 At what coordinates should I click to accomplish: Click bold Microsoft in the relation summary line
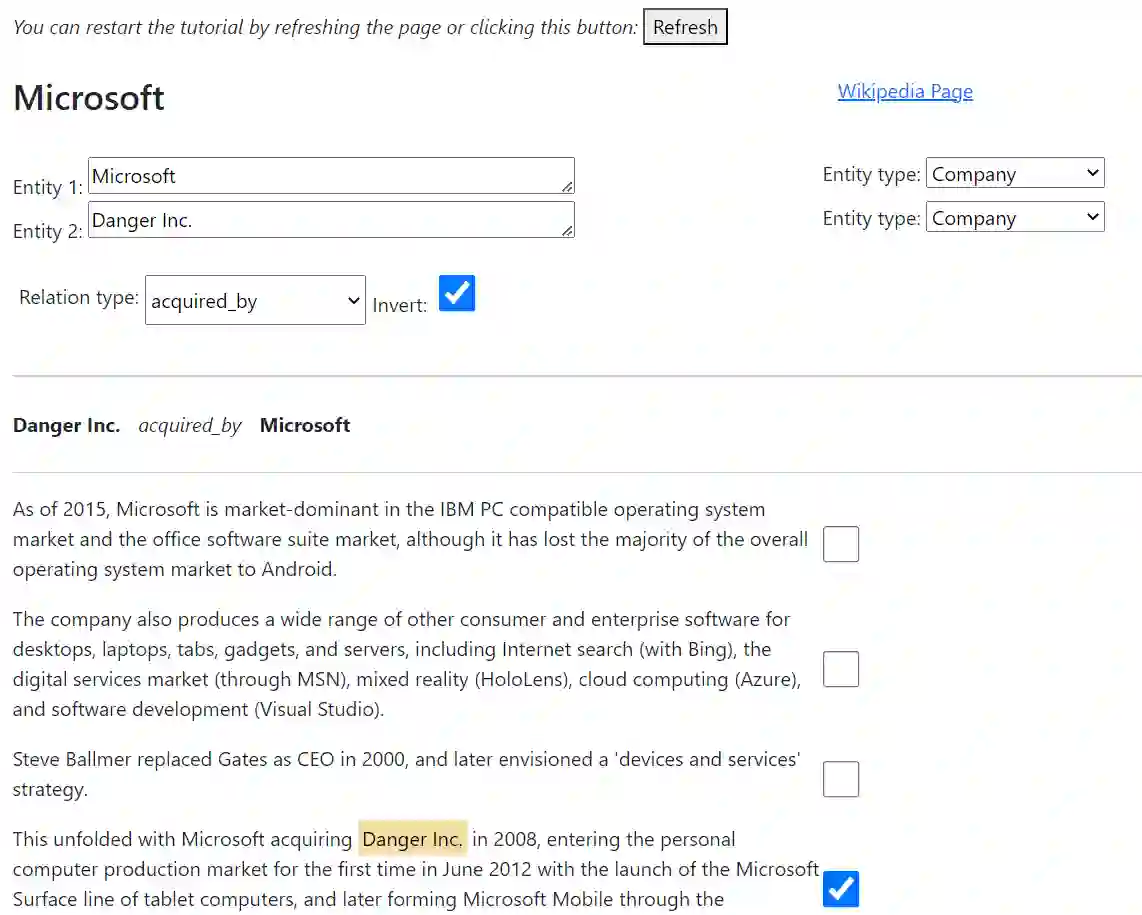tap(305, 425)
